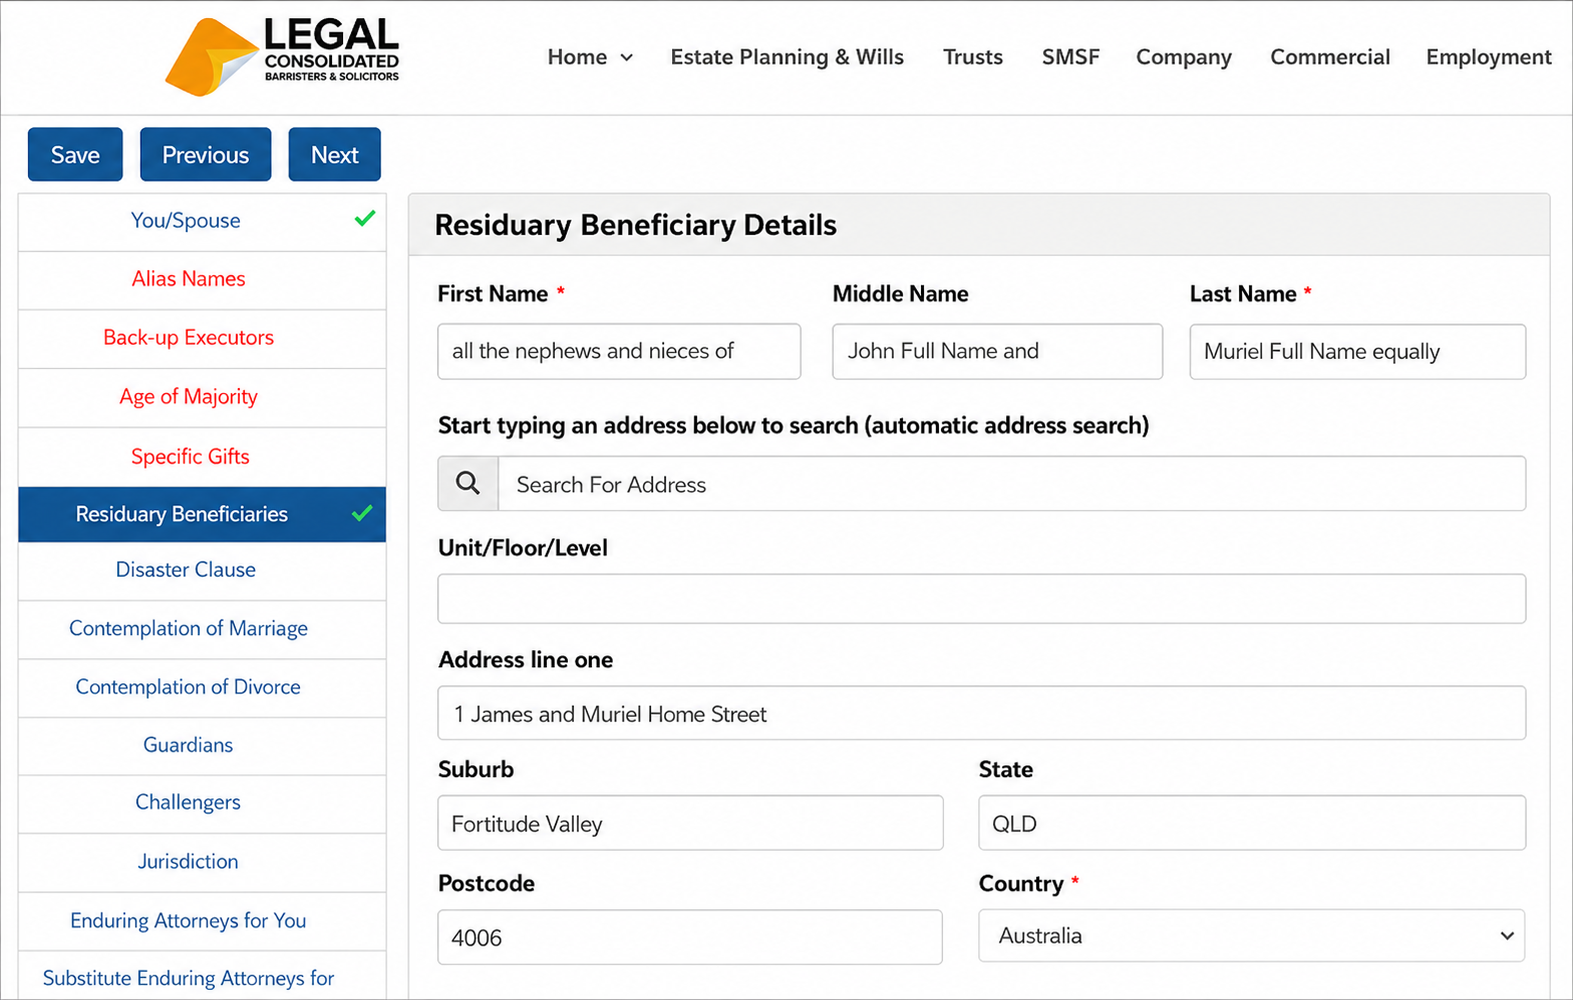Screen dimensions: 1573x1000
Task: Click the Next button
Action: [334, 155]
